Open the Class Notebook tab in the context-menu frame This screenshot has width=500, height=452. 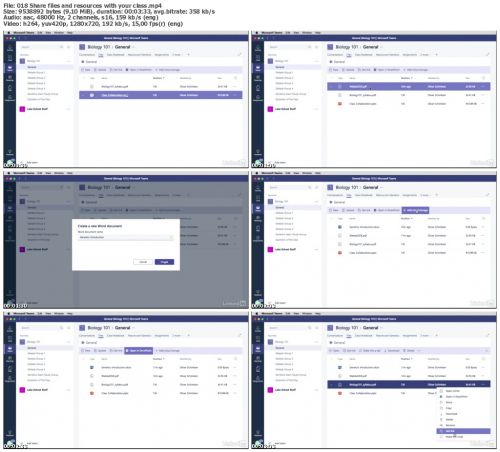tap(363, 336)
